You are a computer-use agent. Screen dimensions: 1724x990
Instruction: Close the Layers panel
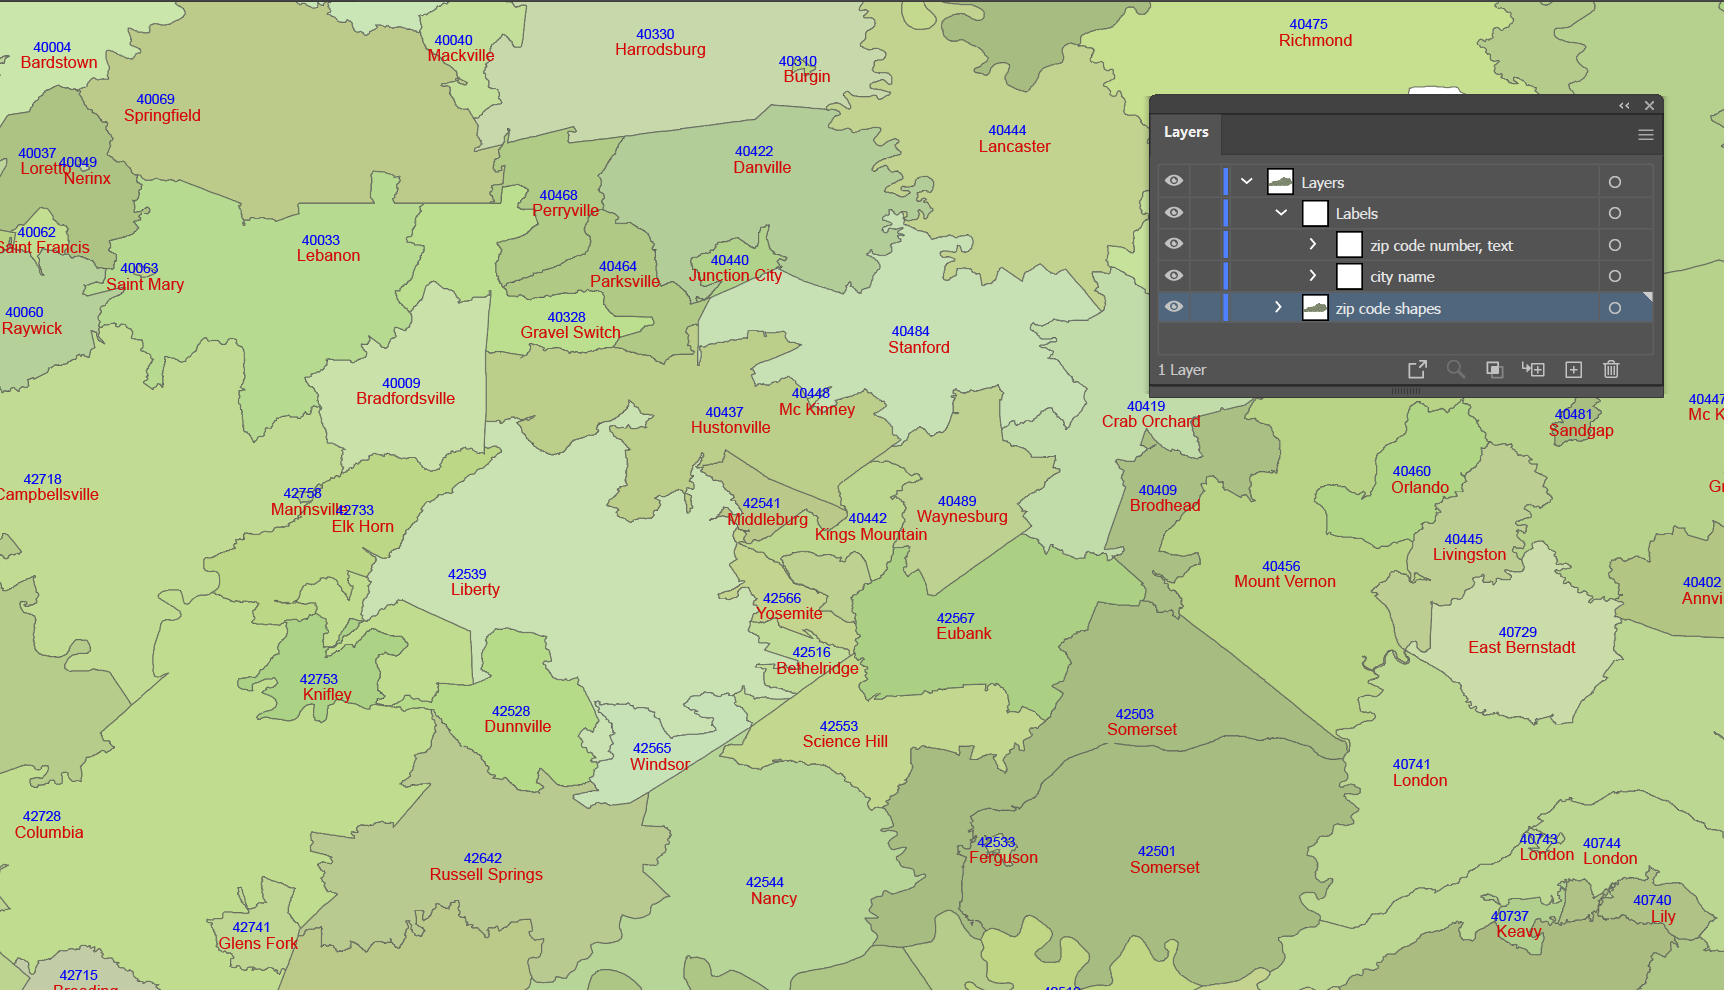point(1649,106)
